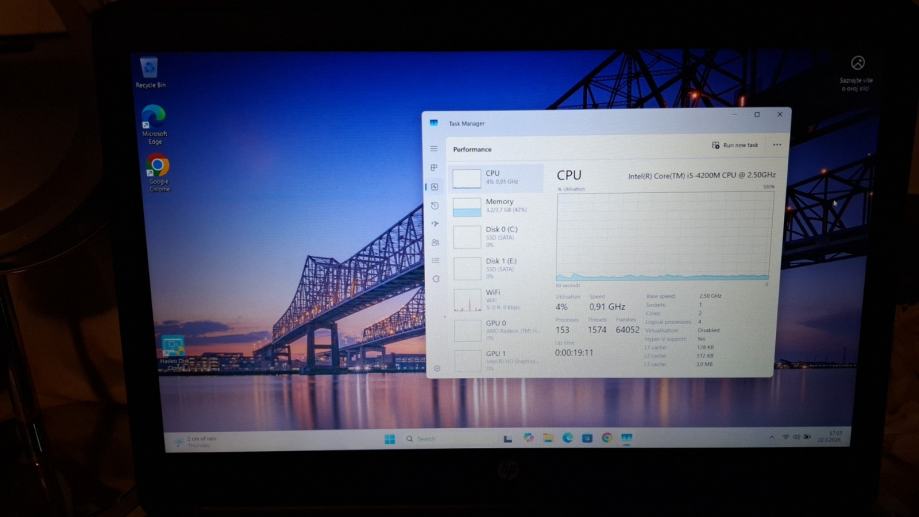Image resolution: width=919 pixels, height=517 pixels.
Task: Select the Performance page sidebar icon
Action: (434, 187)
